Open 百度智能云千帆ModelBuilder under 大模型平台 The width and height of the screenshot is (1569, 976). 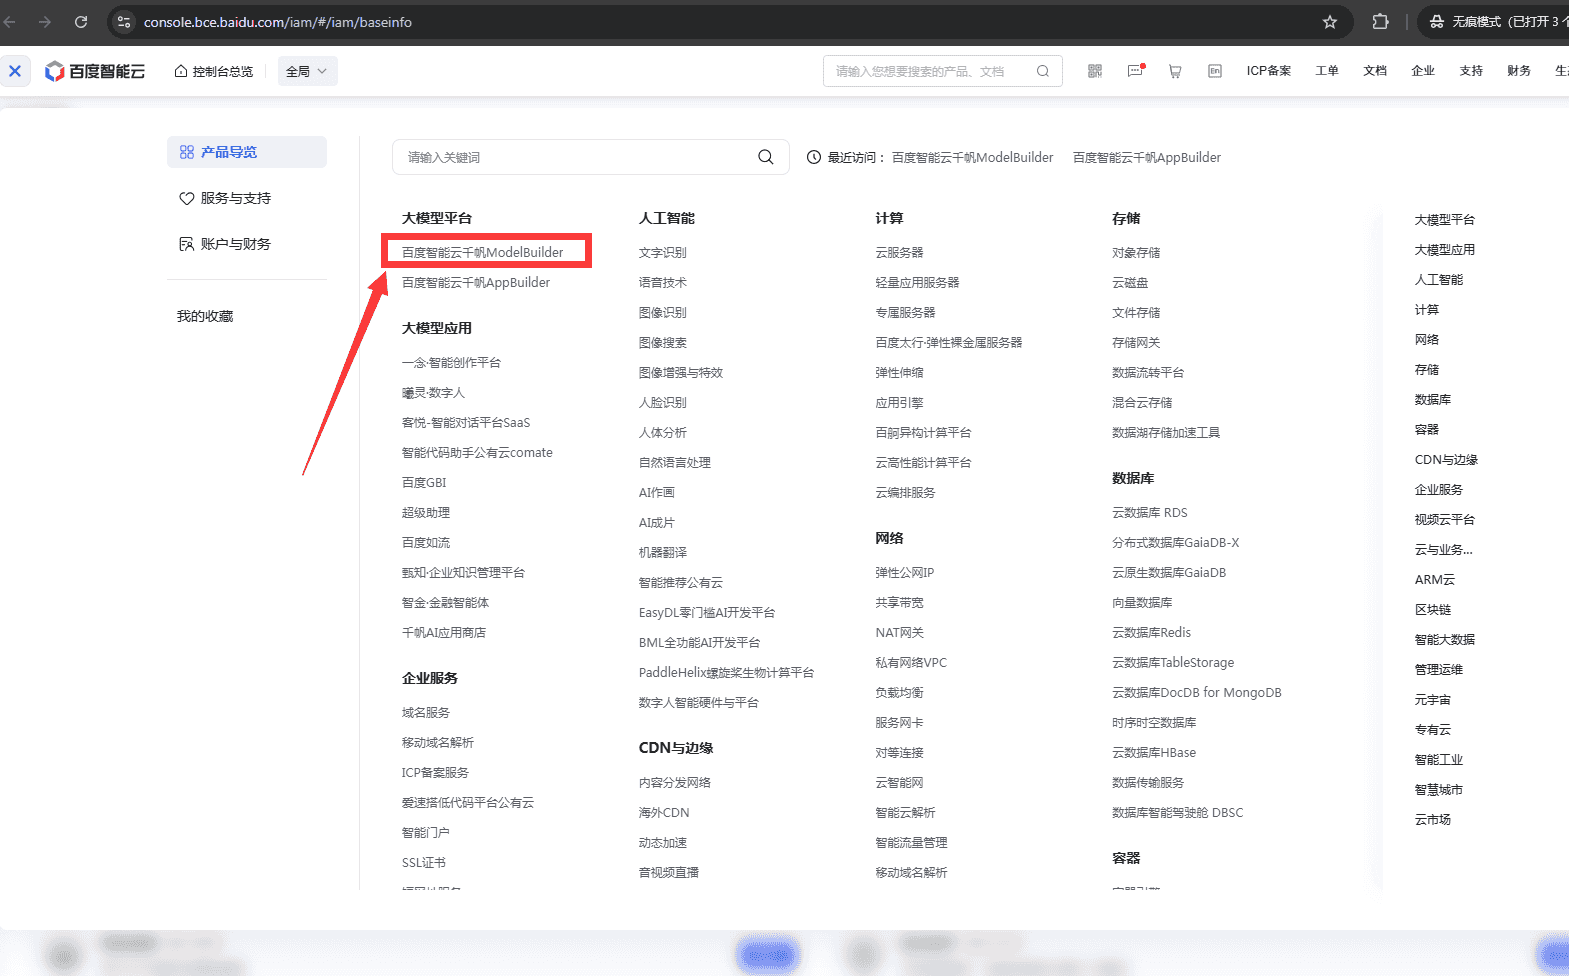point(483,252)
